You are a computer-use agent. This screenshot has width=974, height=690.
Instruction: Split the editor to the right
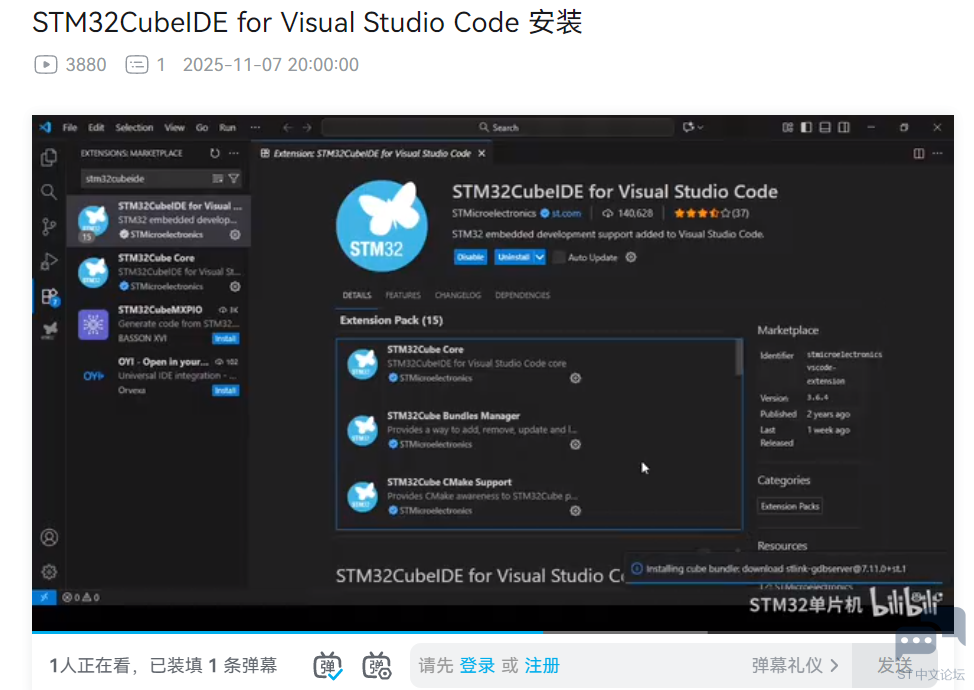918,153
